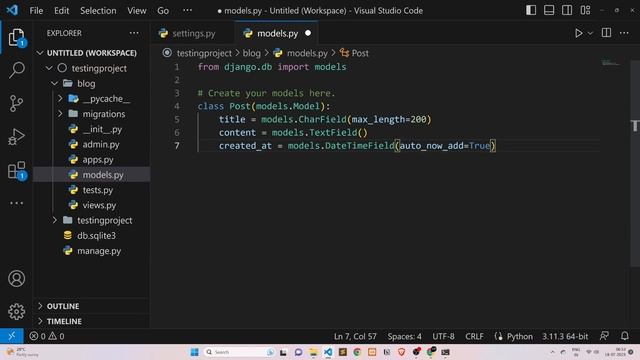The height and width of the screenshot is (360, 640).
Task: Open db.sqlite3 in the explorer
Action: coord(91,236)
